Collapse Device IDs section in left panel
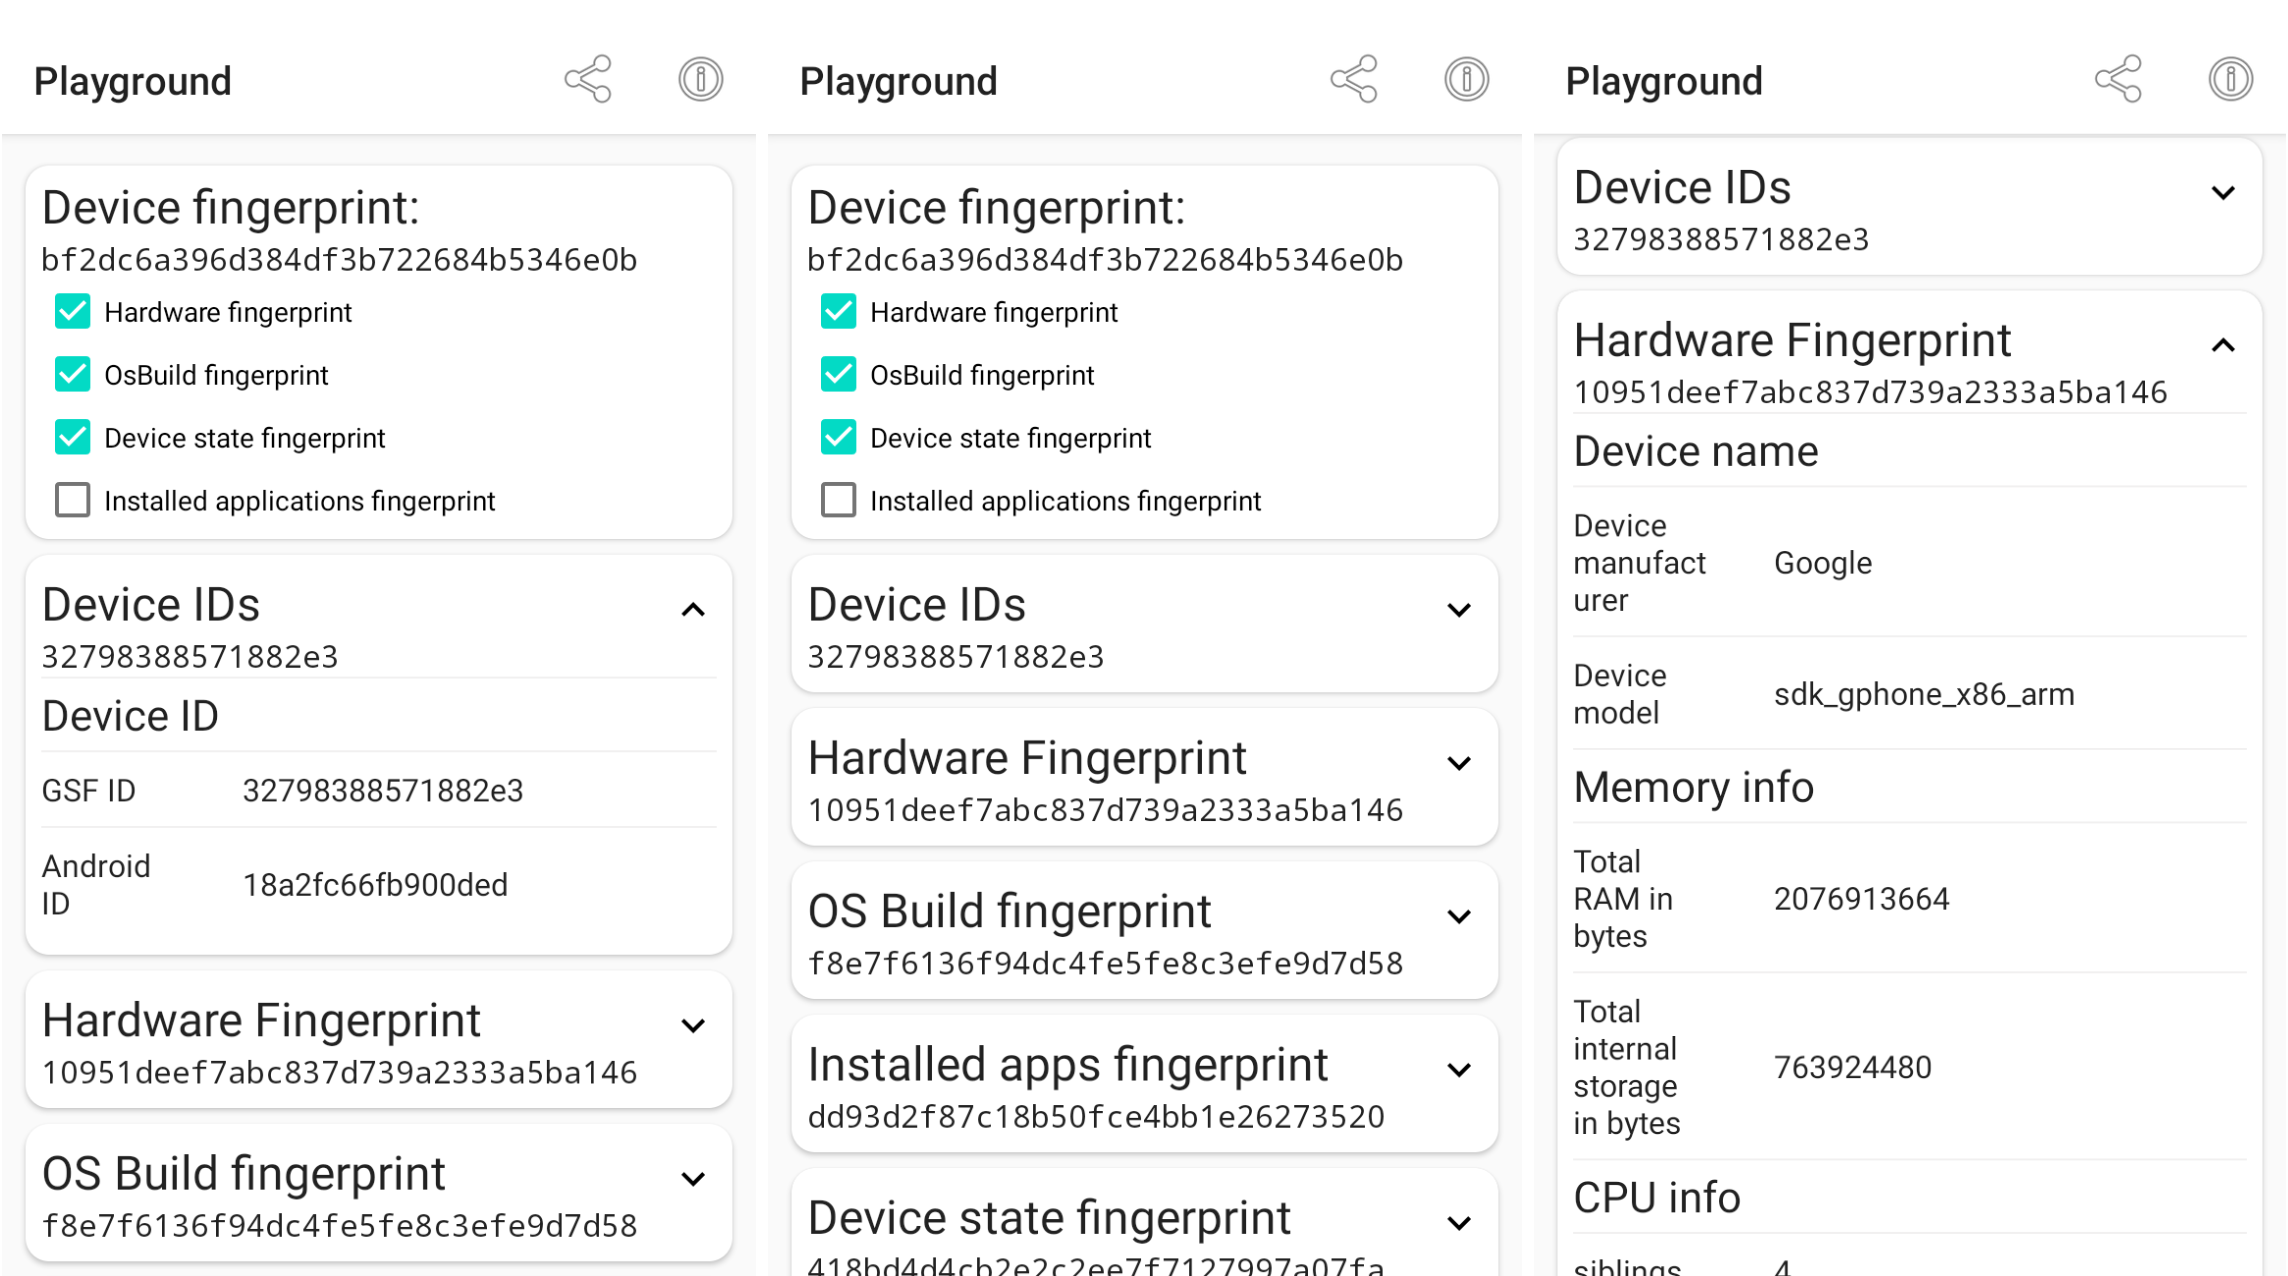The width and height of the screenshot is (2288, 1276). click(693, 610)
